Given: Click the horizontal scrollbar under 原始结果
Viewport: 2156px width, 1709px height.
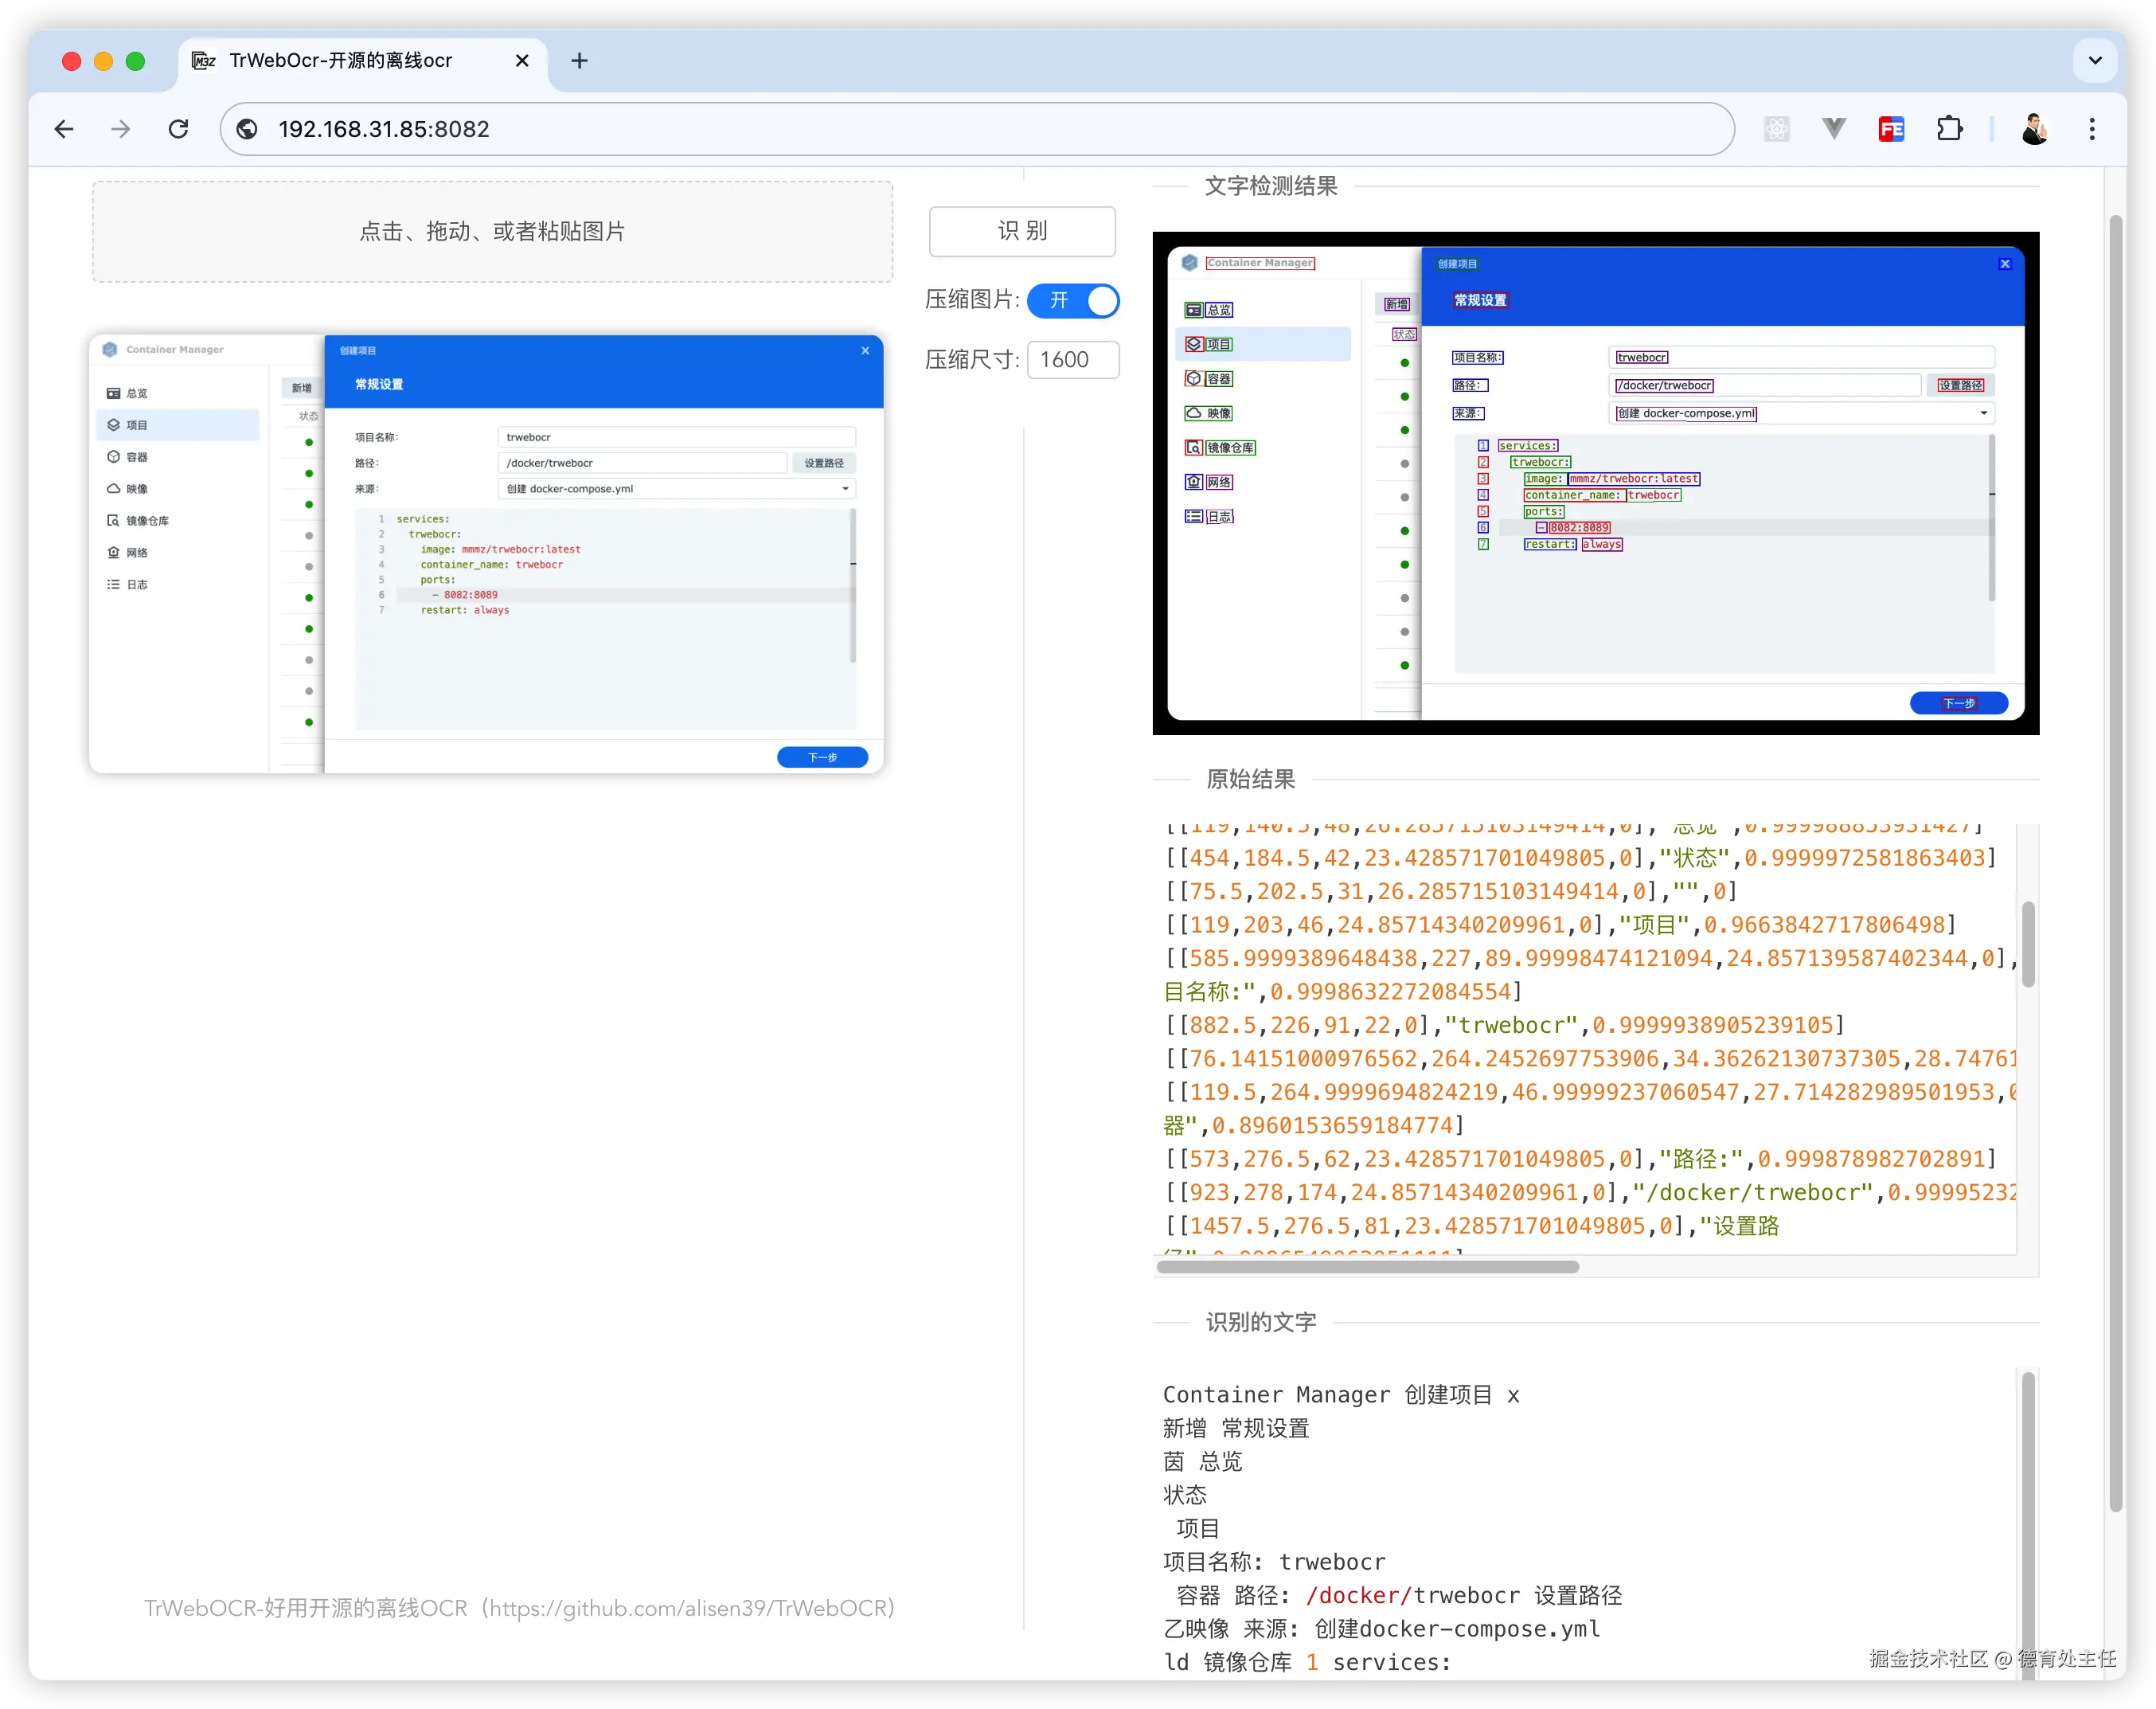Looking at the screenshot, I should [x=1367, y=1267].
